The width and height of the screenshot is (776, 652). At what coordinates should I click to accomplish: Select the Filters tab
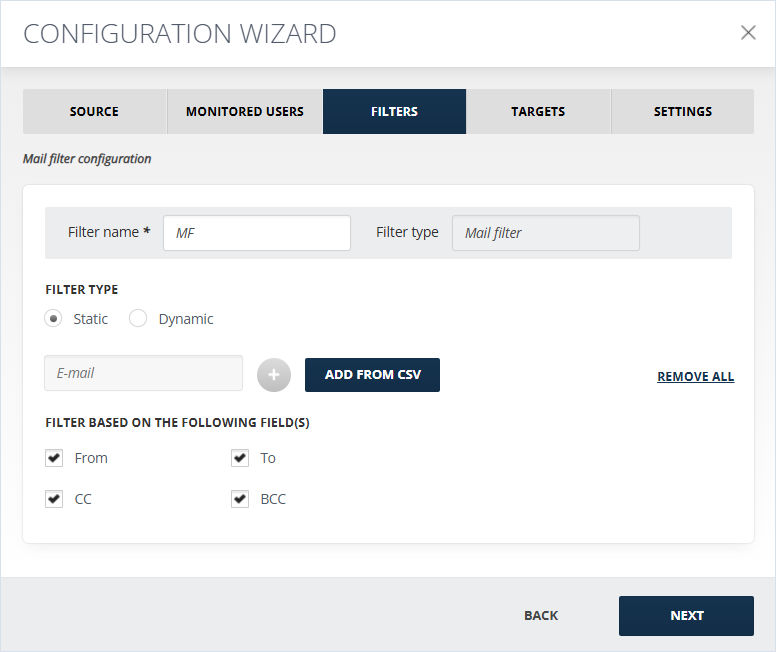pos(394,111)
